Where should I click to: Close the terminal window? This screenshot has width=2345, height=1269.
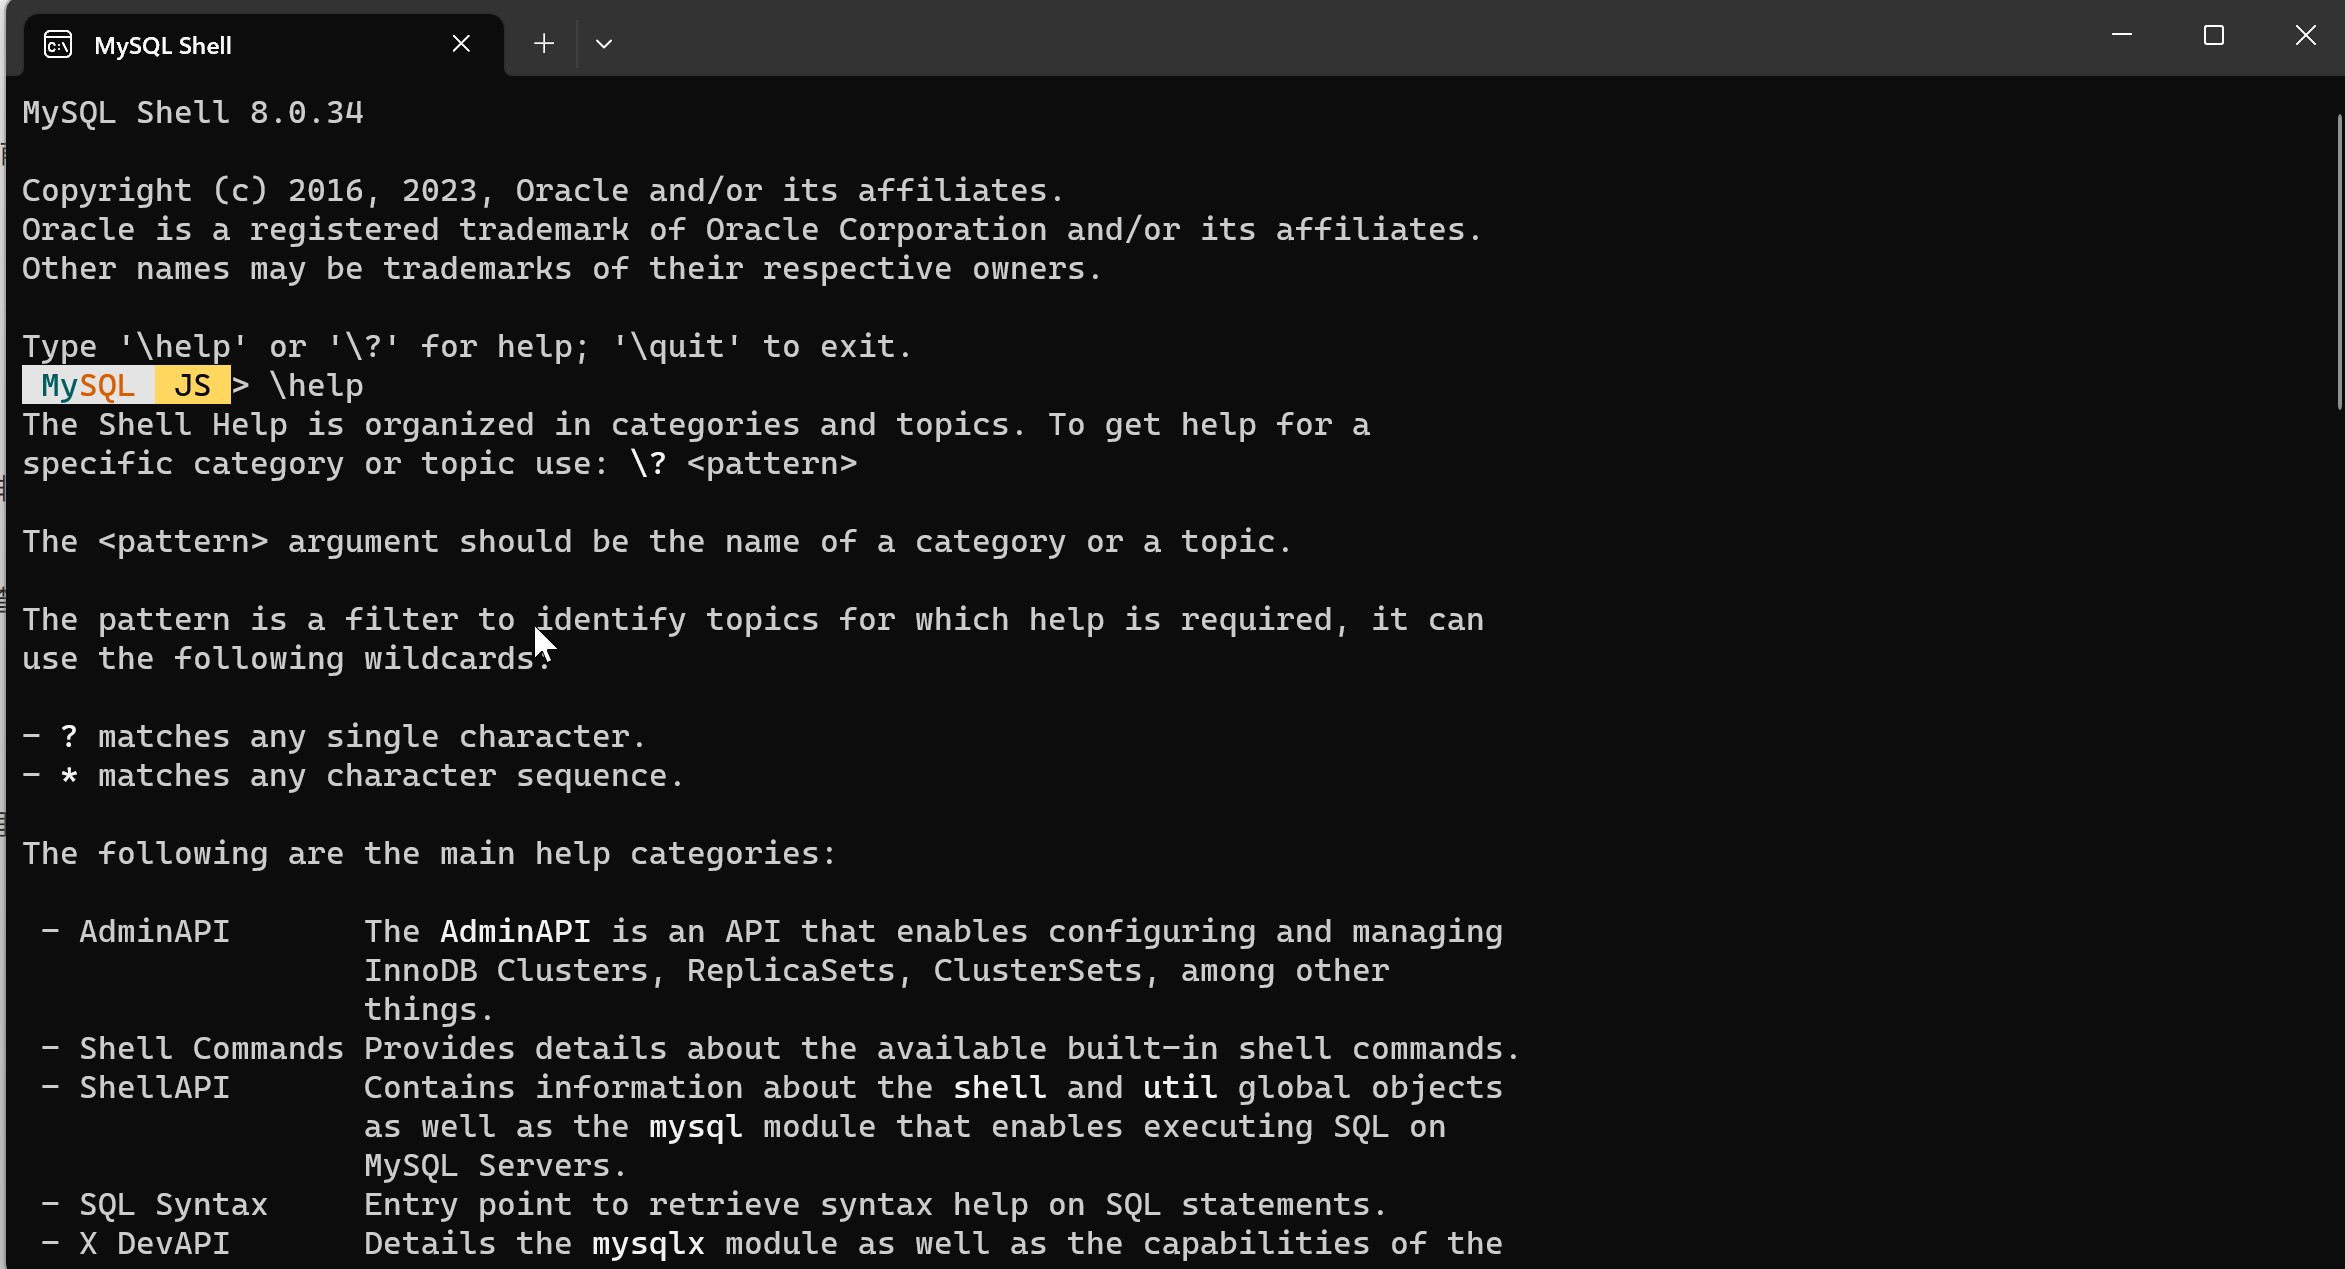click(x=2305, y=36)
